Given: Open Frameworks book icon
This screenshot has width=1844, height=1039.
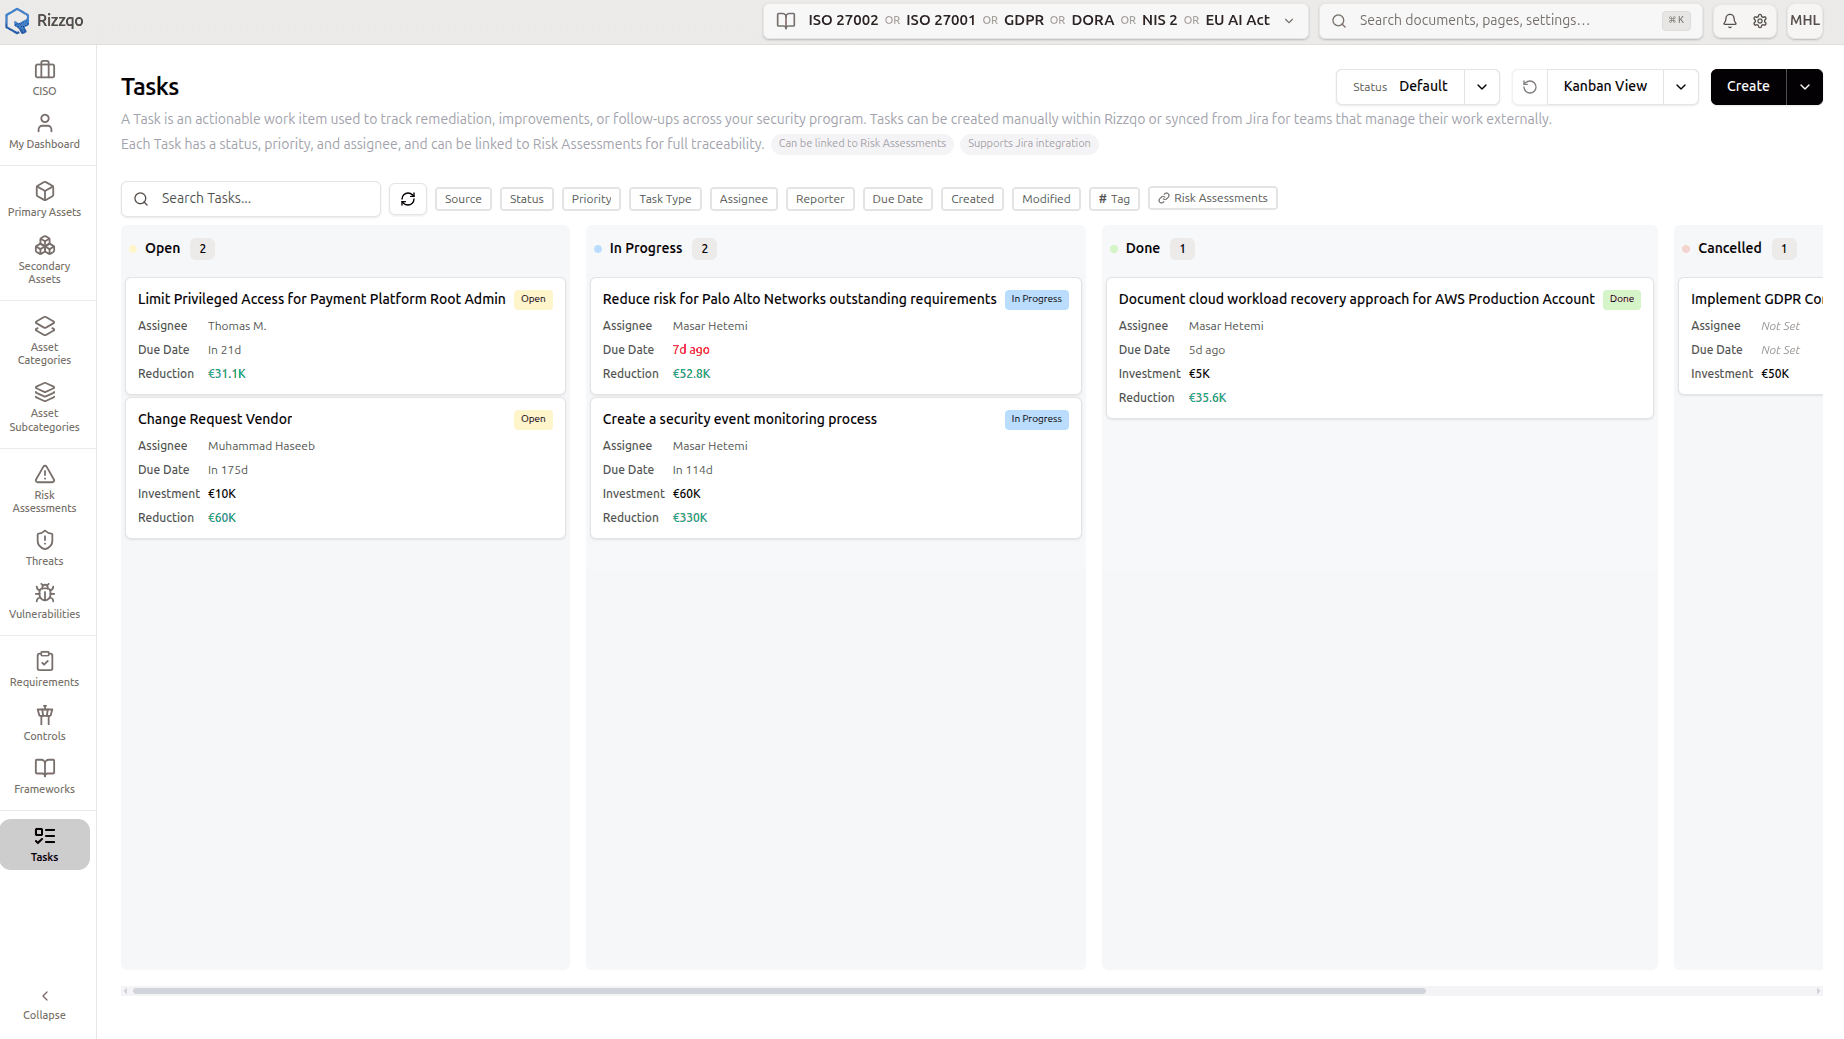Looking at the screenshot, I should 45,768.
